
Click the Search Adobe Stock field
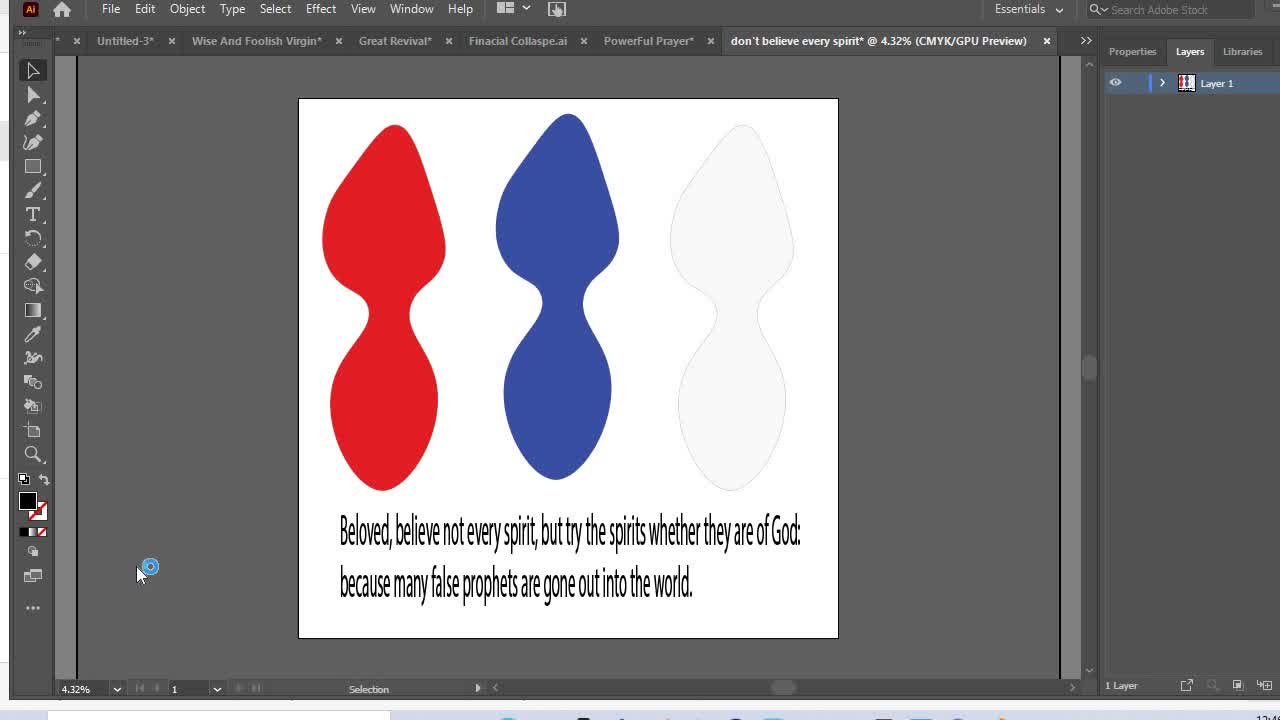(1170, 9)
